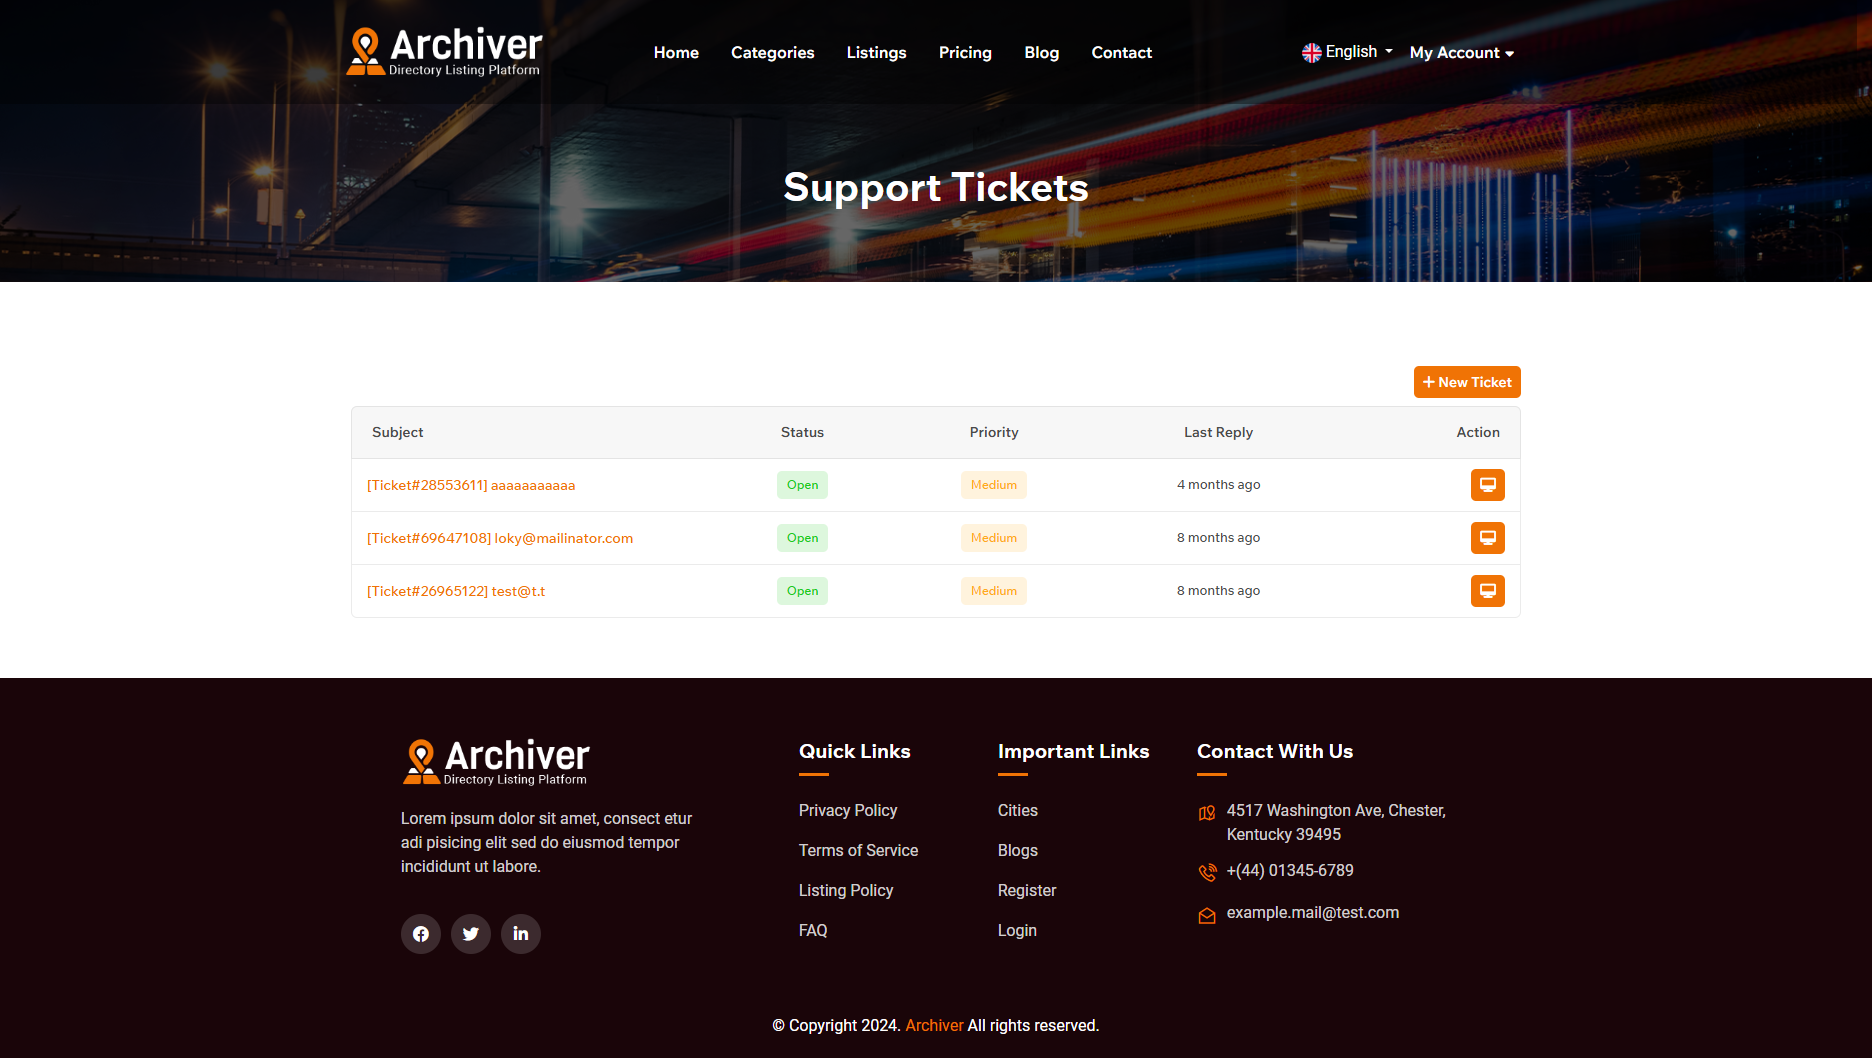This screenshot has width=1872, height=1058.
Task: Select the Listings menu item
Action: (876, 52)
